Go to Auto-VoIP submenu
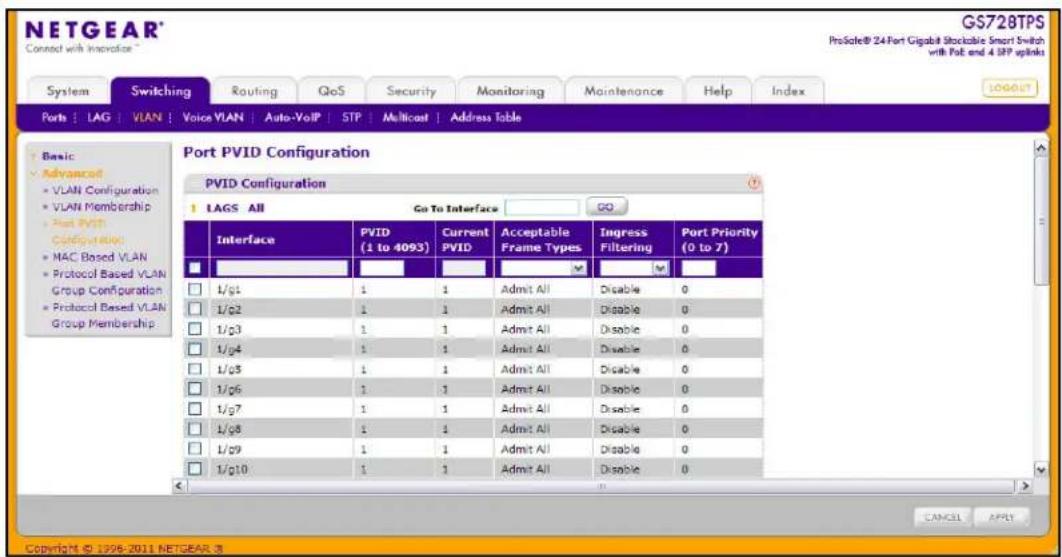 pos(293,117)
